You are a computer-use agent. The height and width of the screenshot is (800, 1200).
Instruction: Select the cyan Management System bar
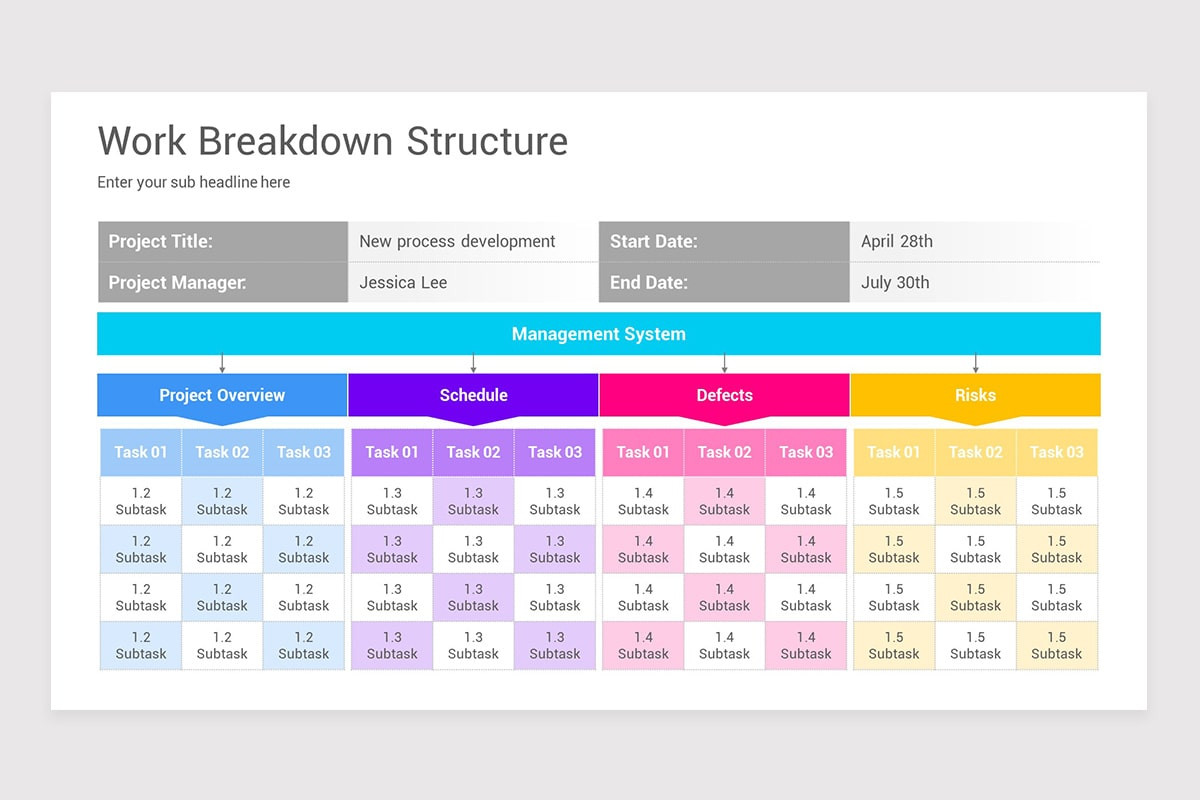598,334
